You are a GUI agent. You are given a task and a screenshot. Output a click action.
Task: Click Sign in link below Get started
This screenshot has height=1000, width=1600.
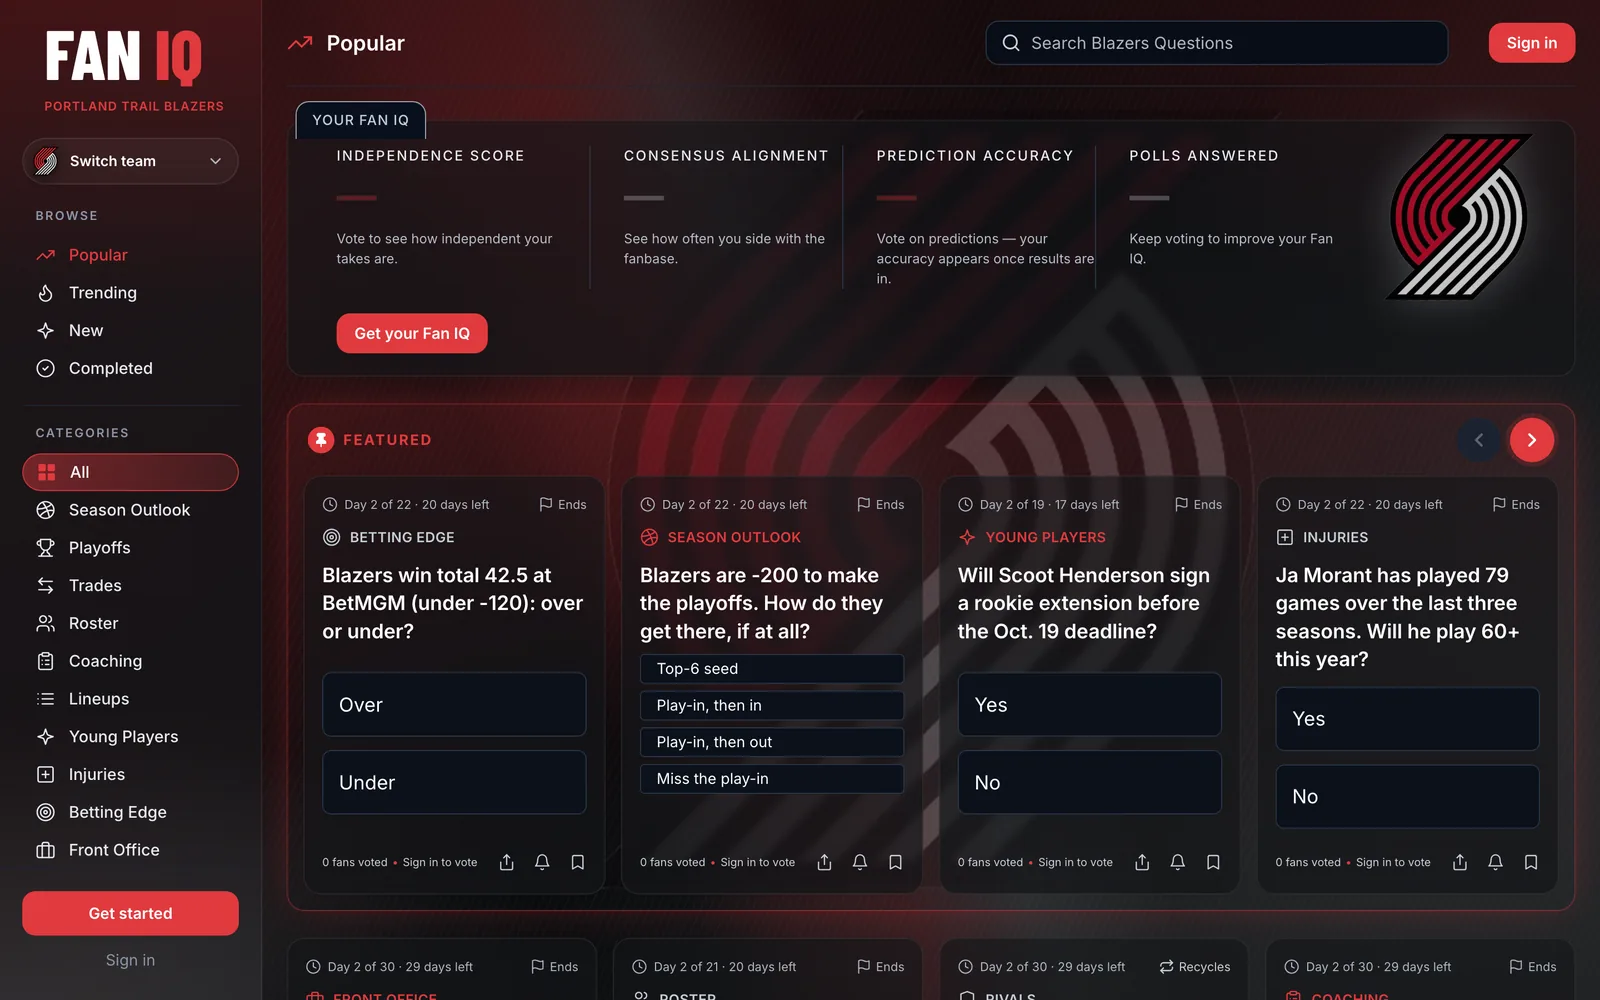point(130,960)
